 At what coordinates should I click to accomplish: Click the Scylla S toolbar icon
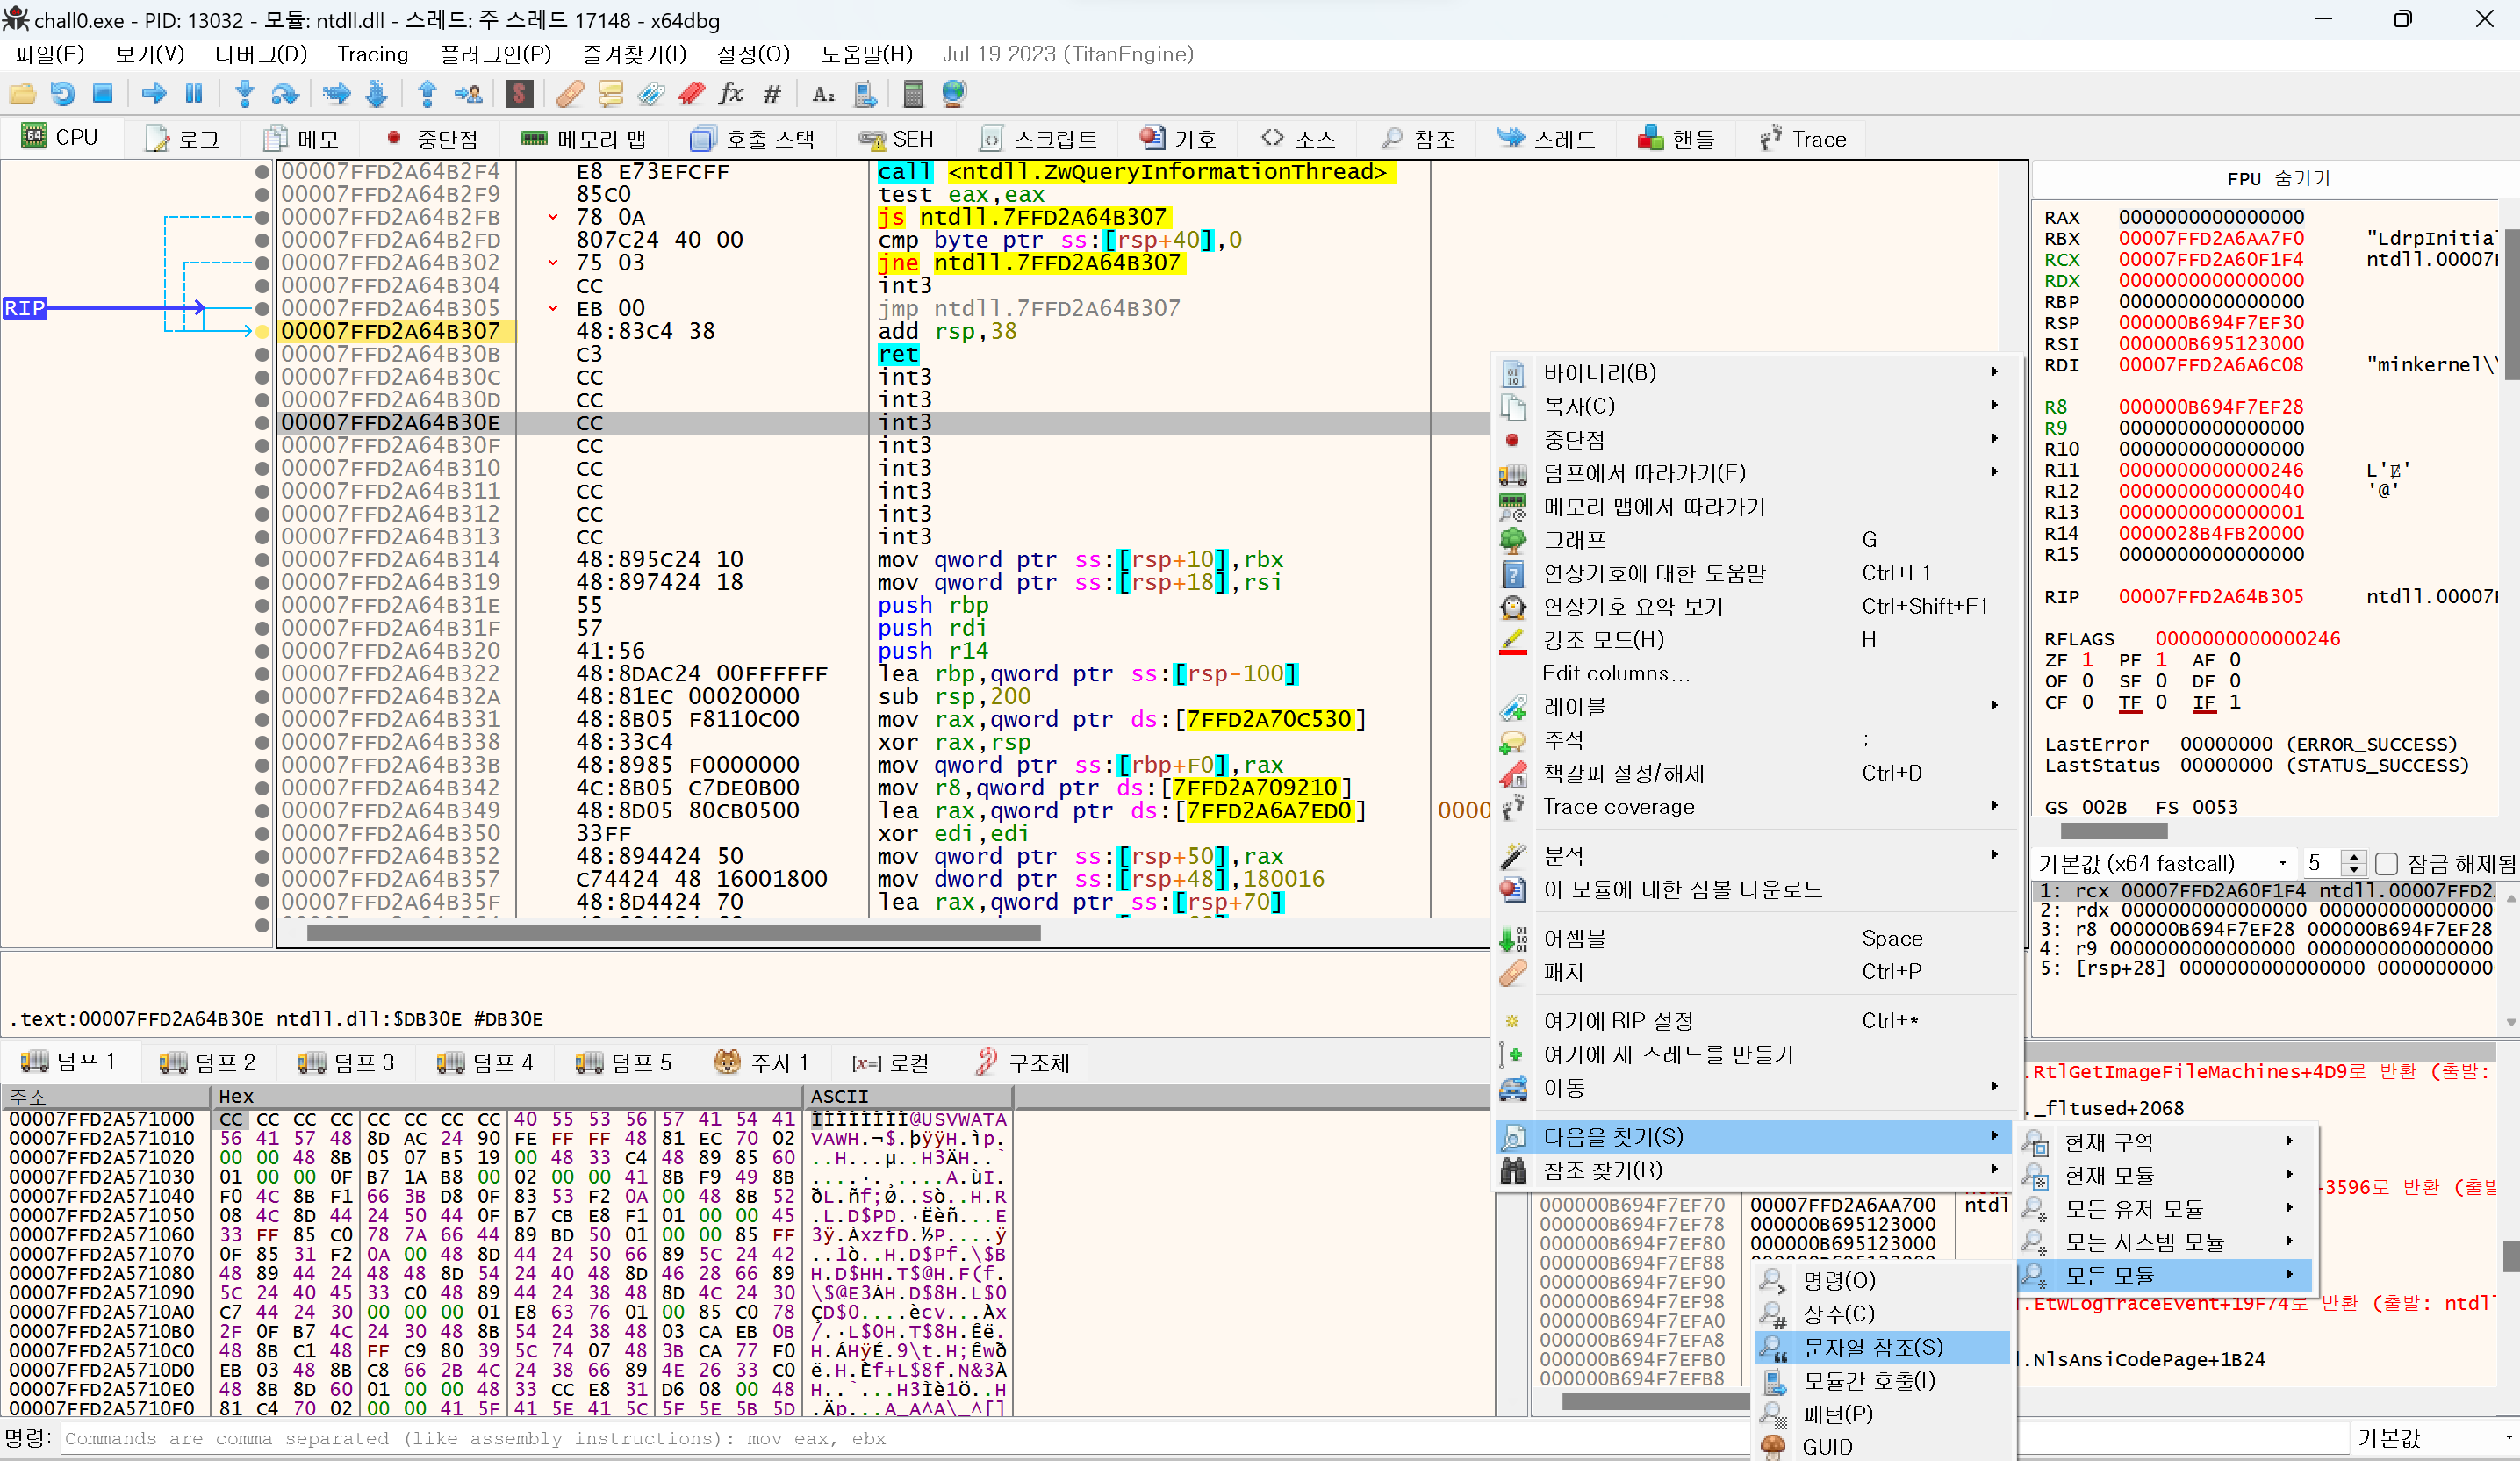(518, 94)
